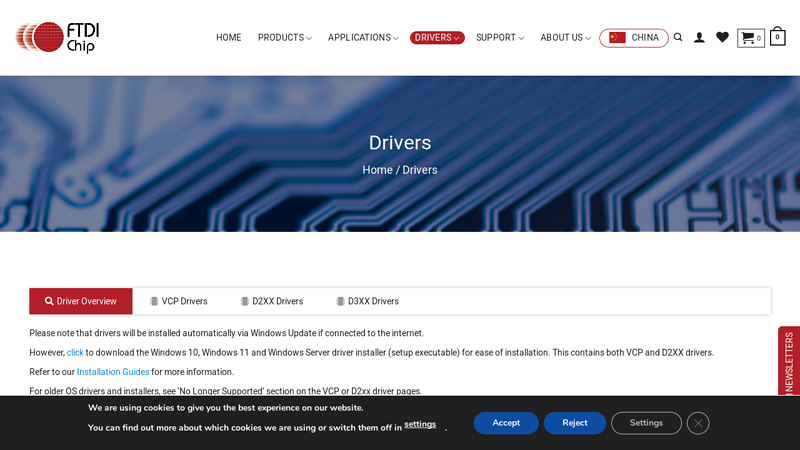
Task: Switch to the D2XX Drivers tab
Action: [x=272, y=301]
